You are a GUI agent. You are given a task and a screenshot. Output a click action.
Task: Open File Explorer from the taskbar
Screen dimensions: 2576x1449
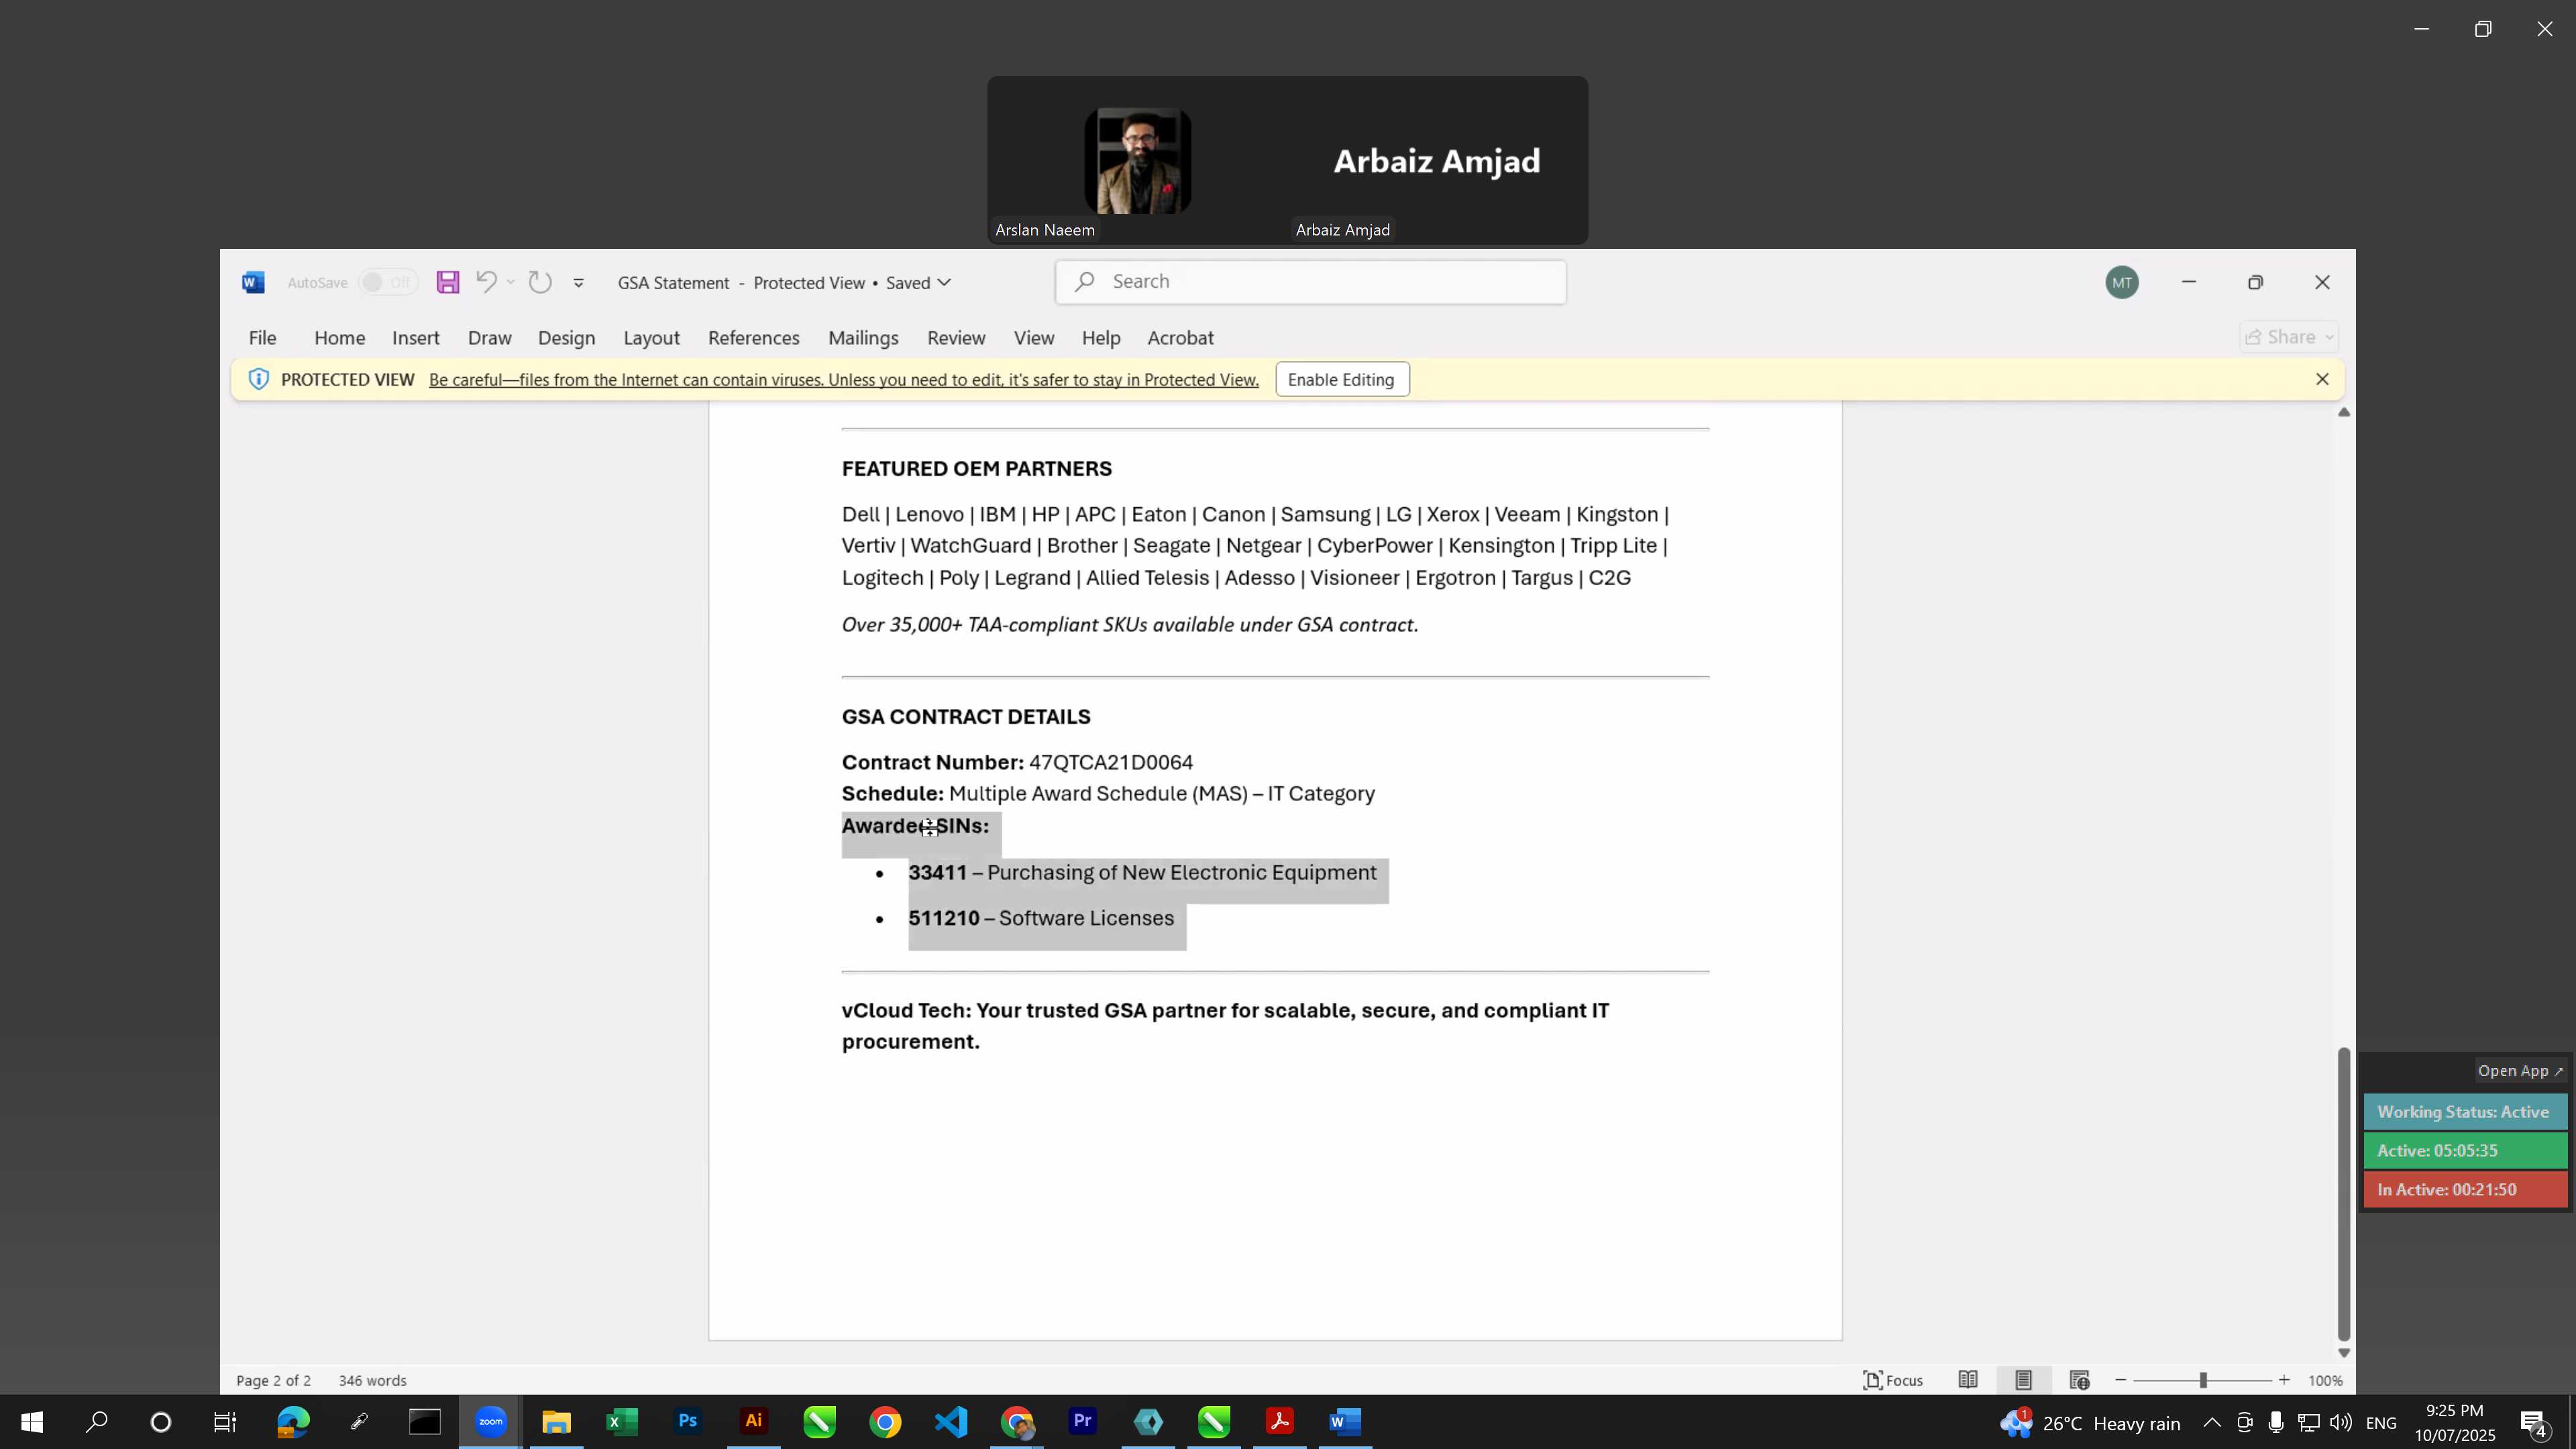(556, 1422)
